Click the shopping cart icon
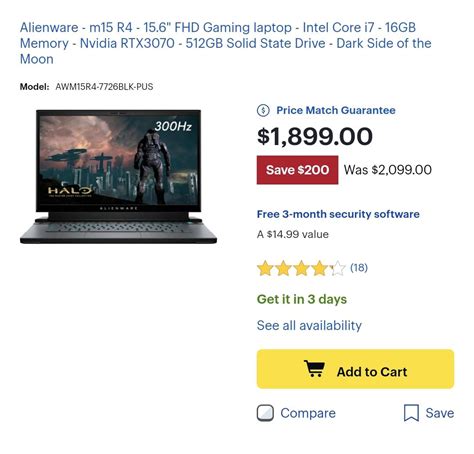Viewport: 474px width, 454px height. [314, 369]
